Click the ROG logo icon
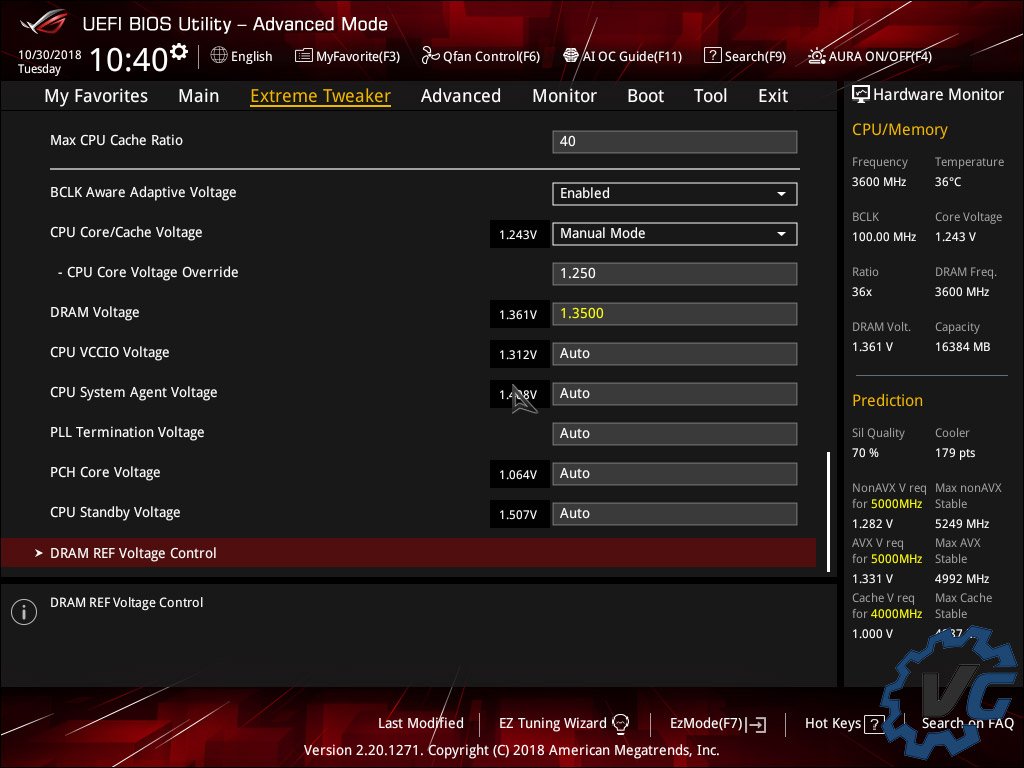Viewport: 1024px width, 768px height. coord(44,22)
